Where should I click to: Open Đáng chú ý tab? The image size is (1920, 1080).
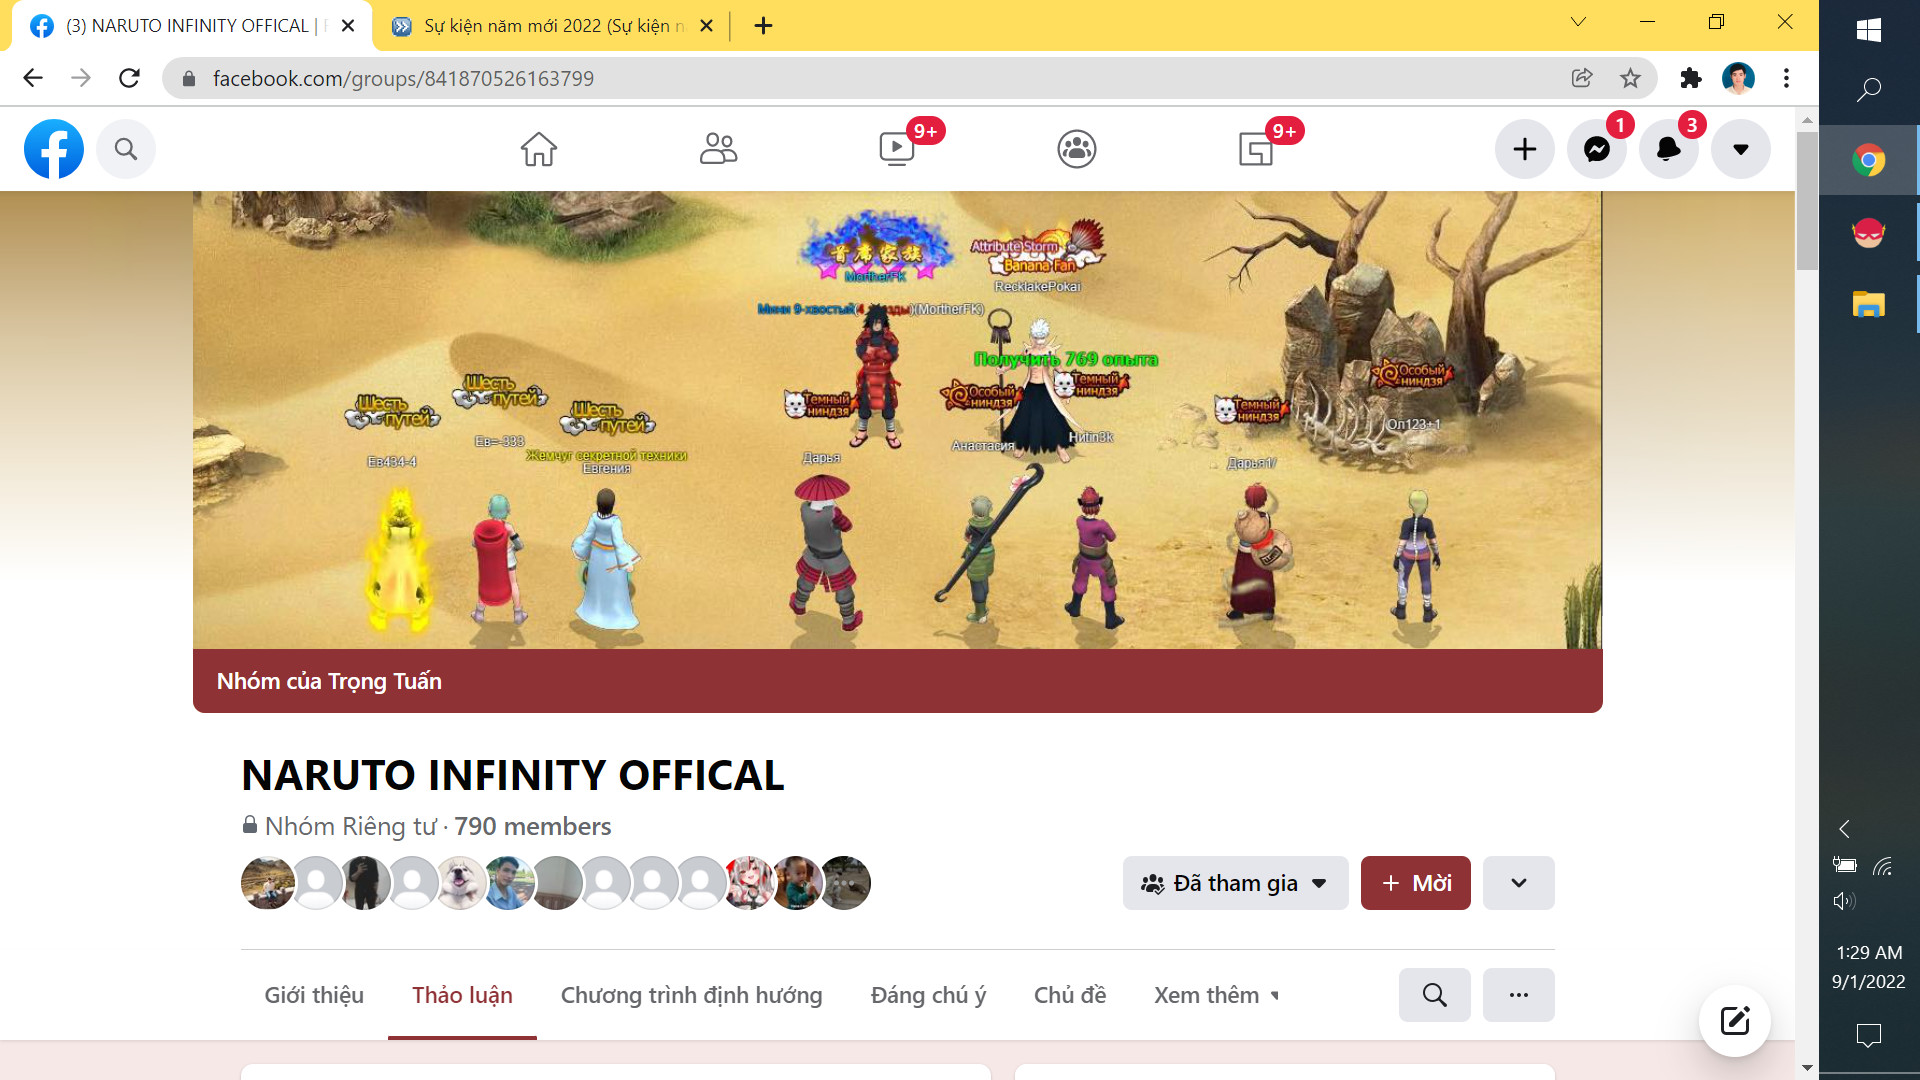tap(928, 995)
